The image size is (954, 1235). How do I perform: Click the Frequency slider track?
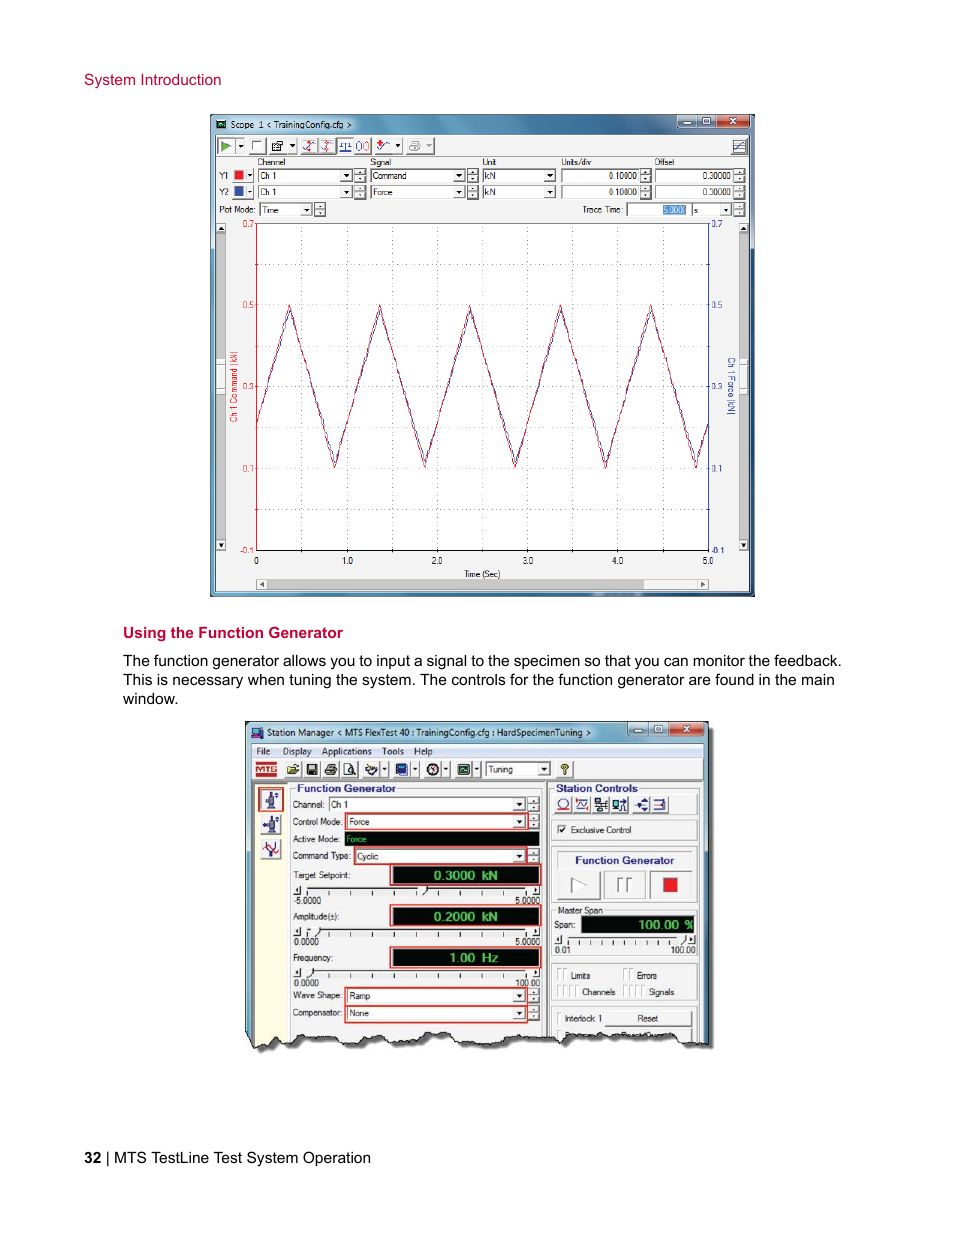(416, 972)
